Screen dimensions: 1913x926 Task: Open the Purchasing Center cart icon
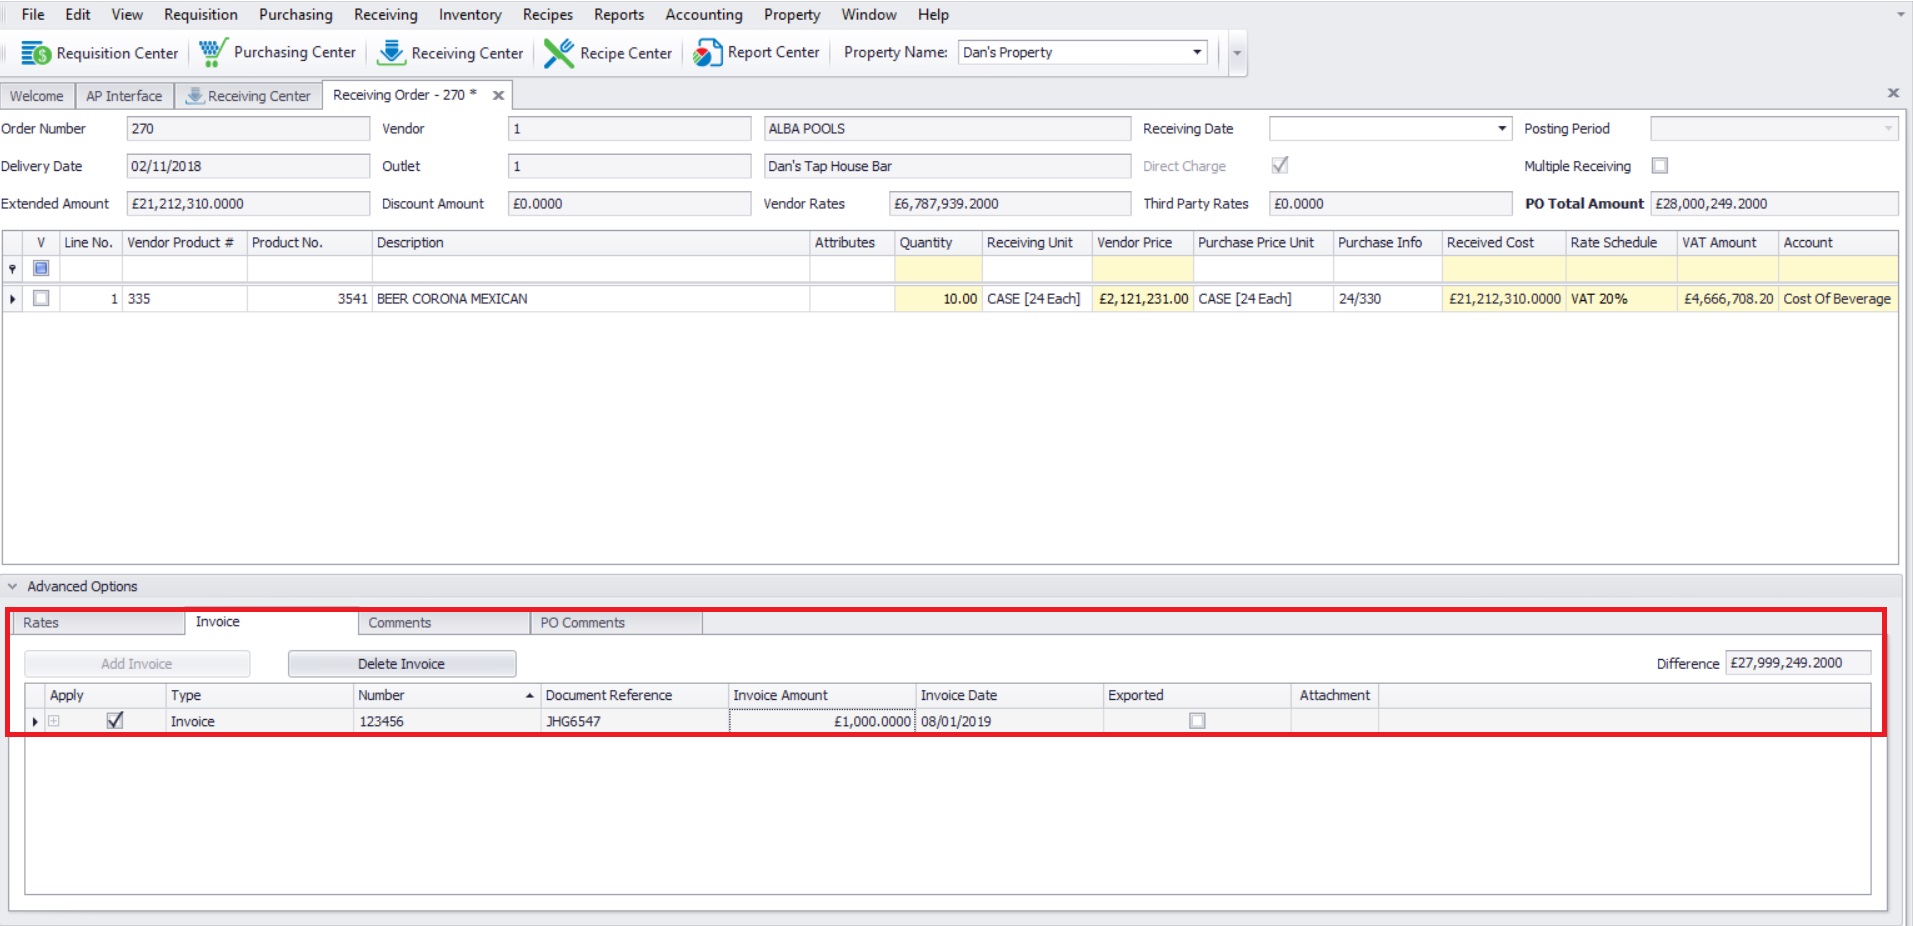(212, 52)
